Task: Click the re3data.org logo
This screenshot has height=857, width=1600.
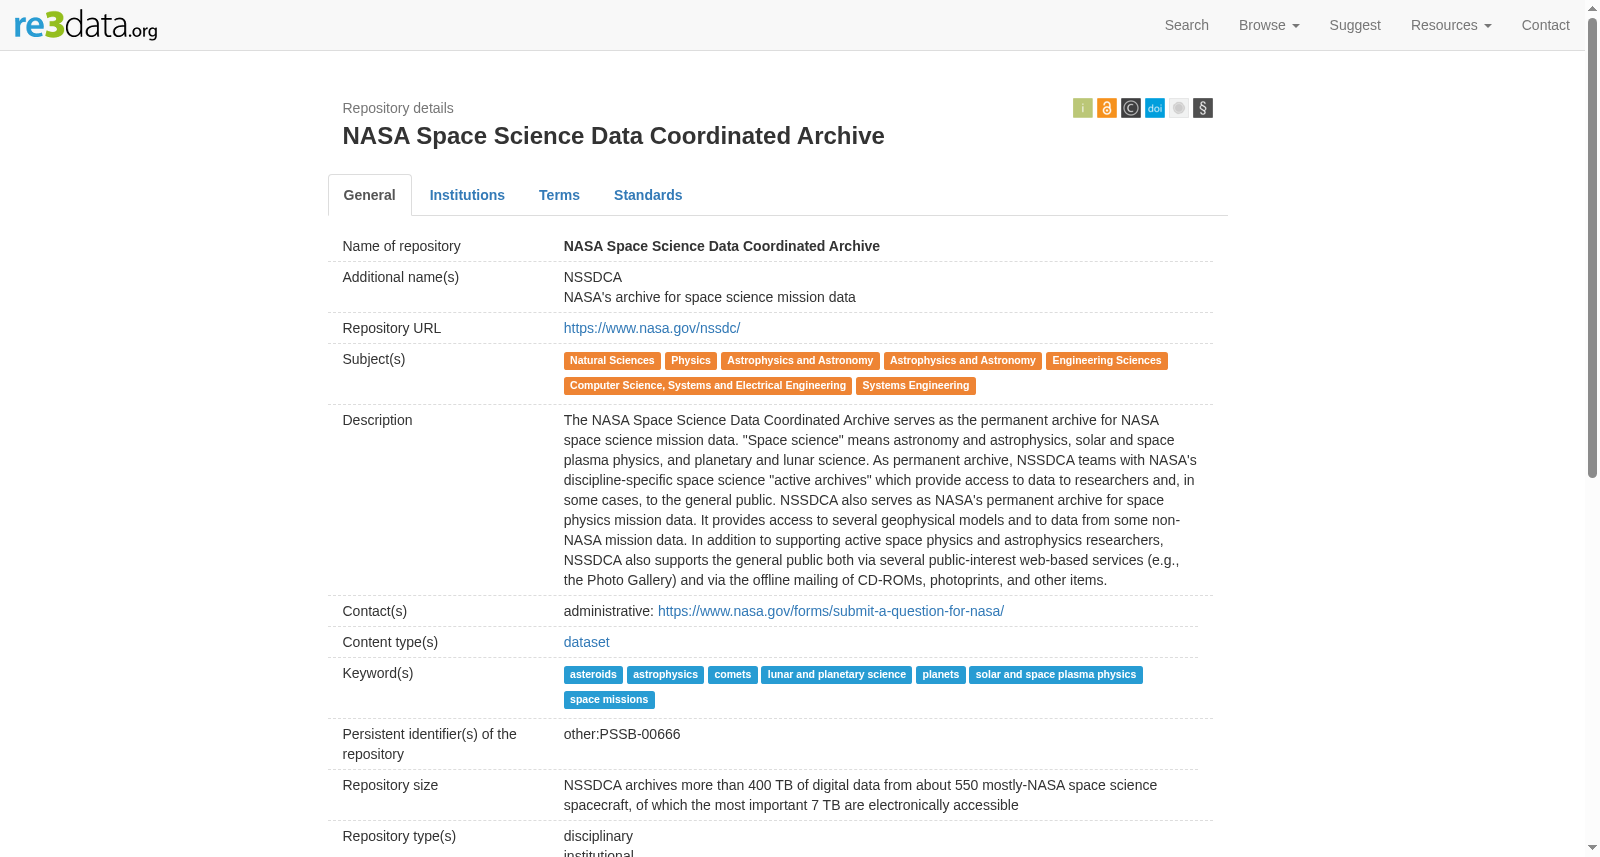Action: click(86, 25)
